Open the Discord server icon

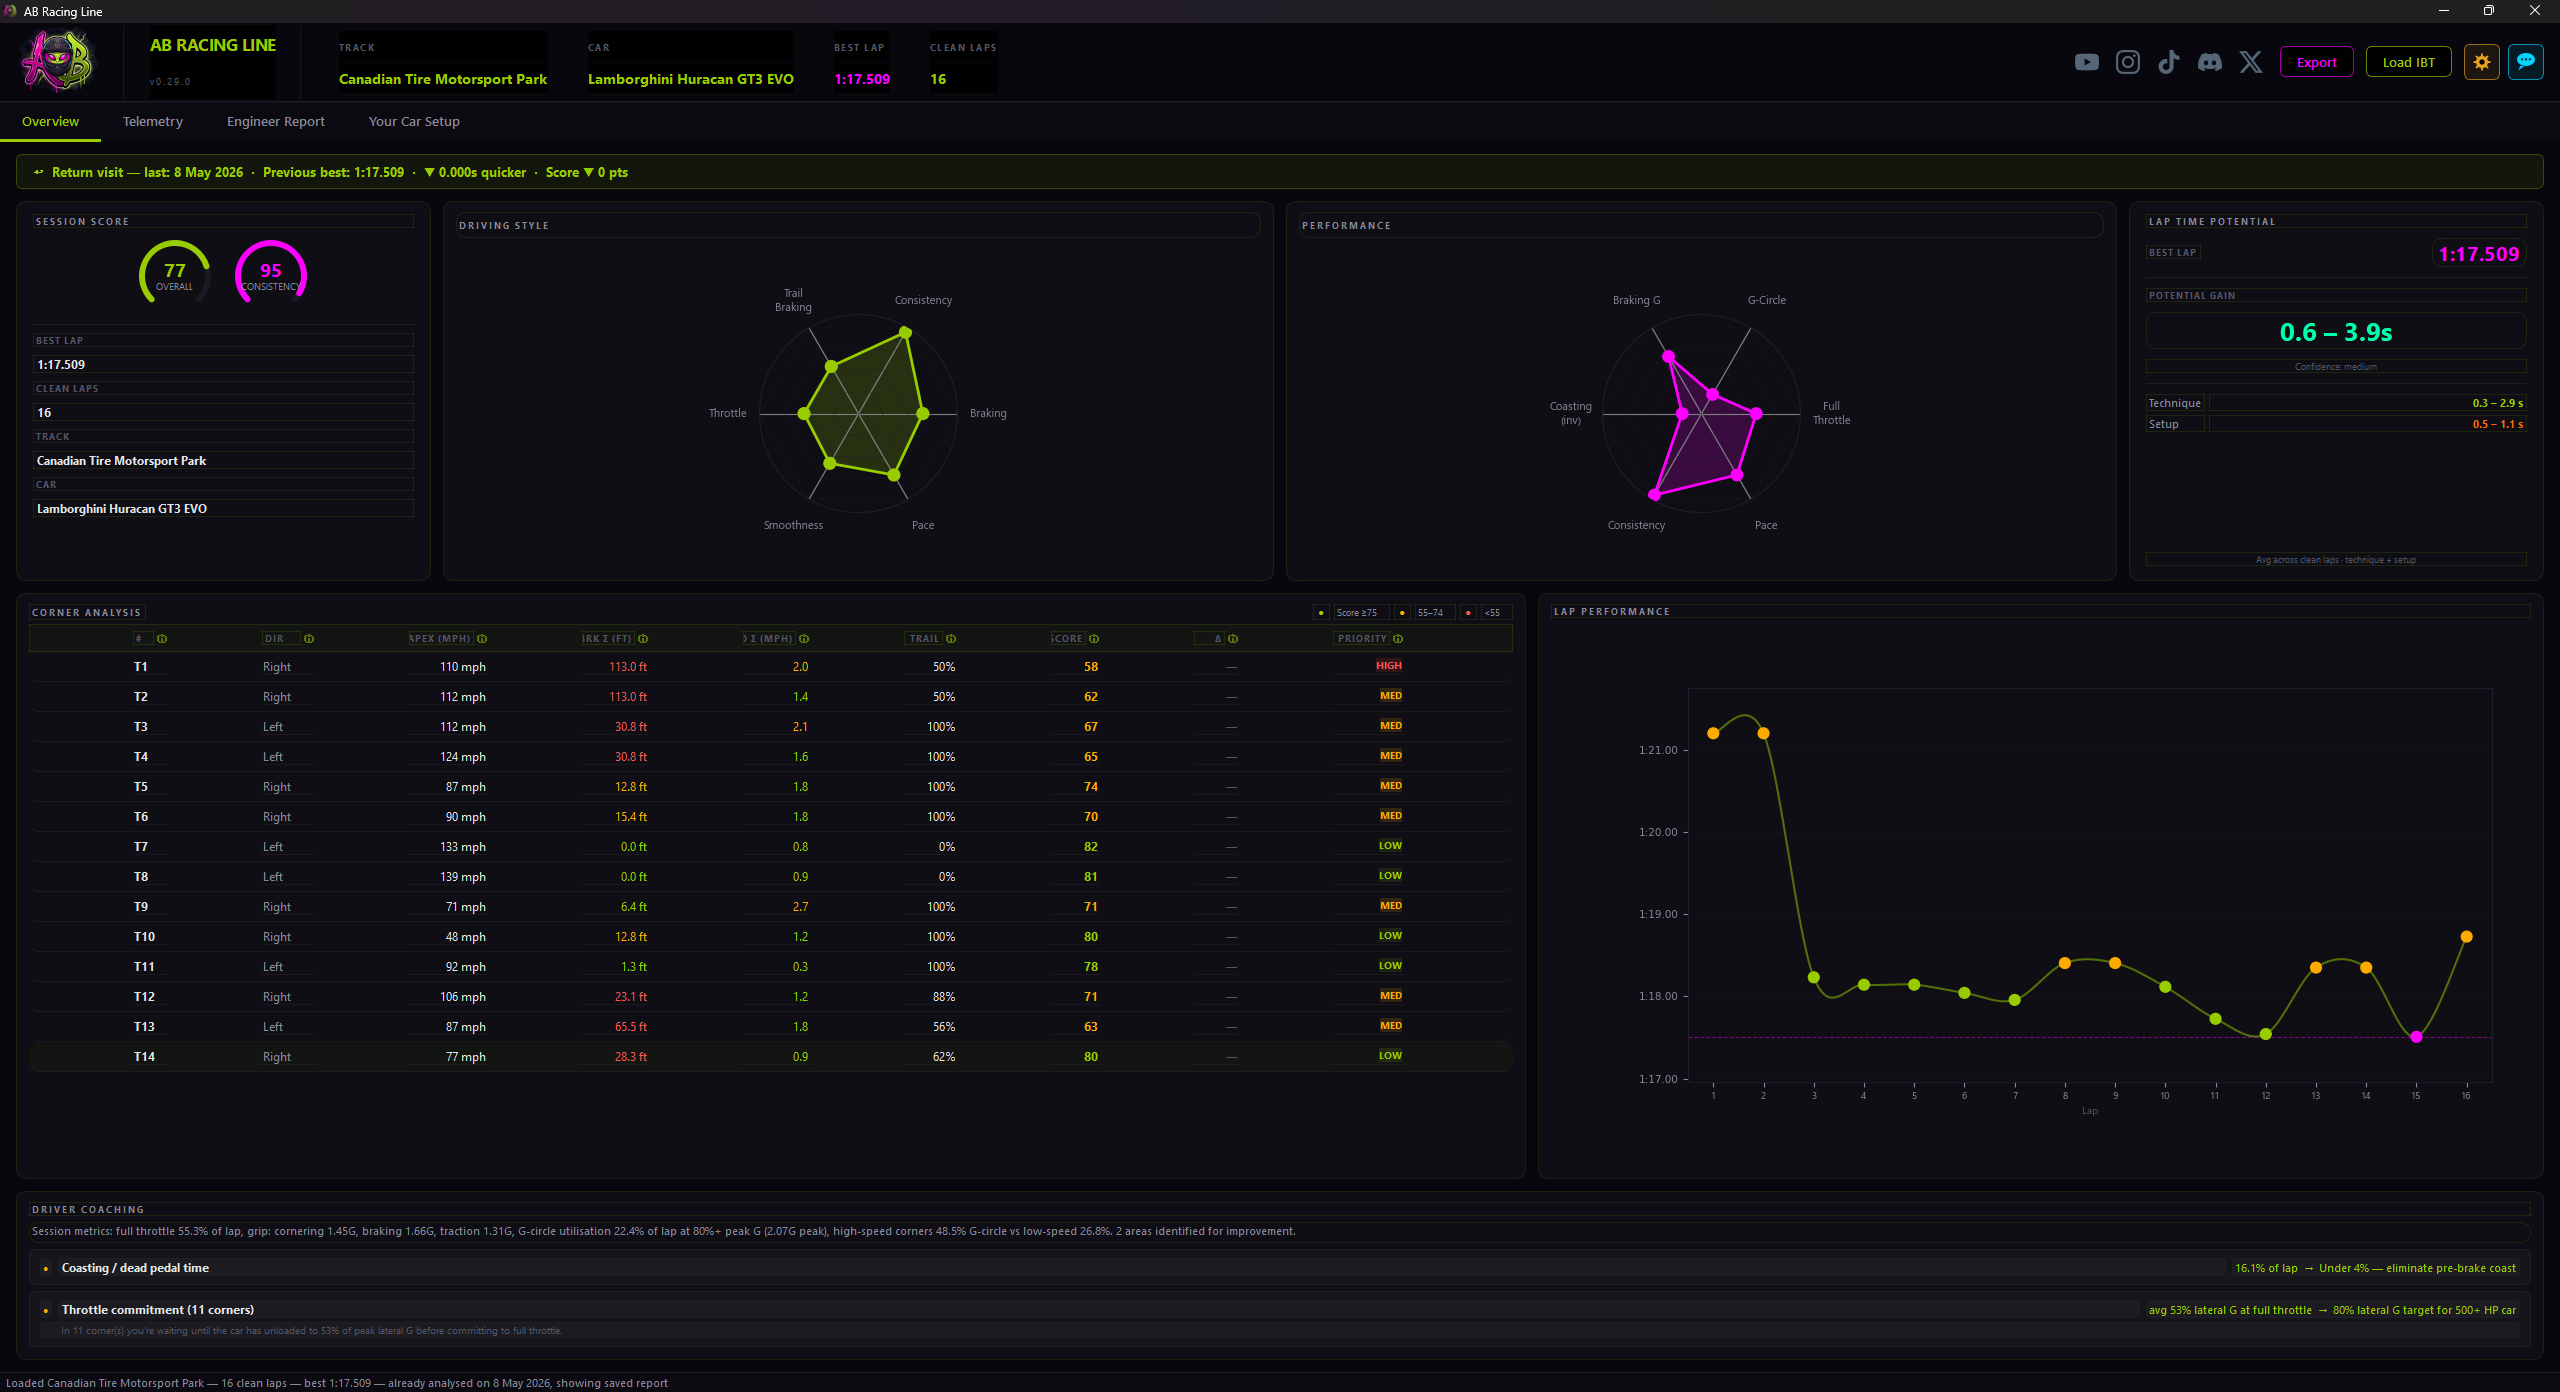[2210, 62]
